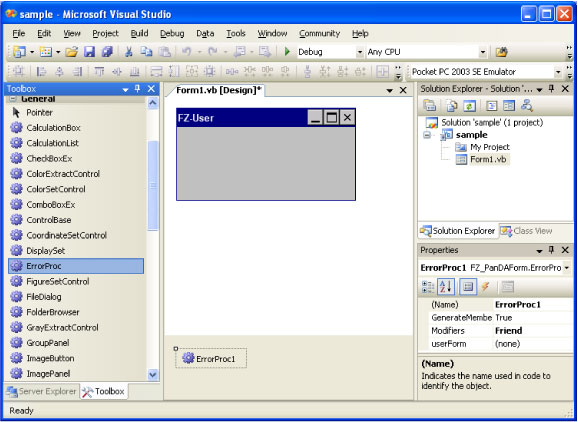
Task: Select CalculationBox in the Toolbox
Action: coord(76,128)
